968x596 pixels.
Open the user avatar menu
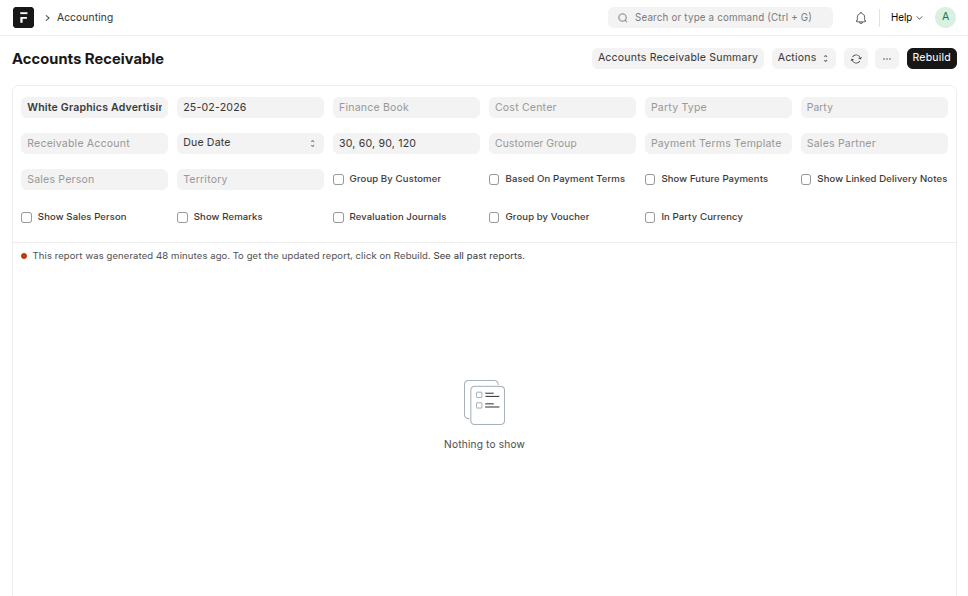pyautogui.click(x=944, y=18)
